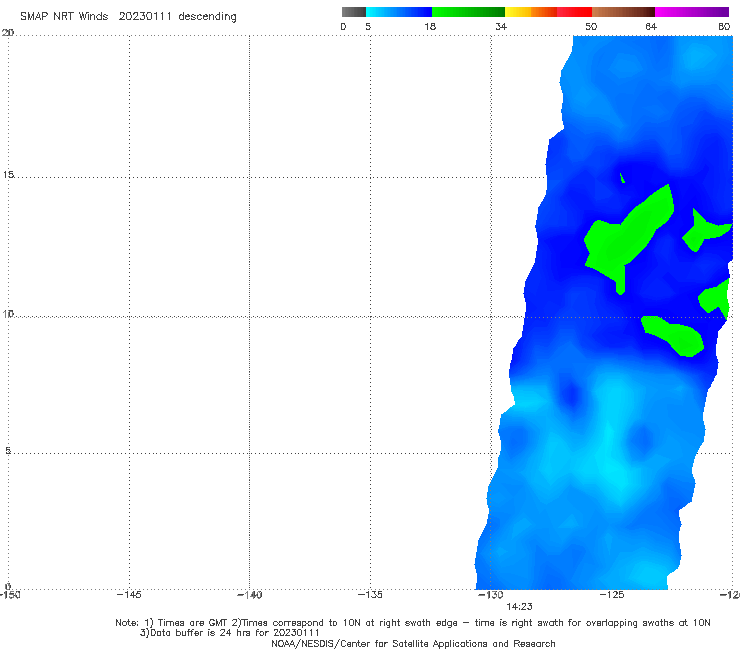Image resolution: width=740 pixels, height=650 pixels.
Task: Click the latitude axis label '5'
Action: [x=8, y=451]
